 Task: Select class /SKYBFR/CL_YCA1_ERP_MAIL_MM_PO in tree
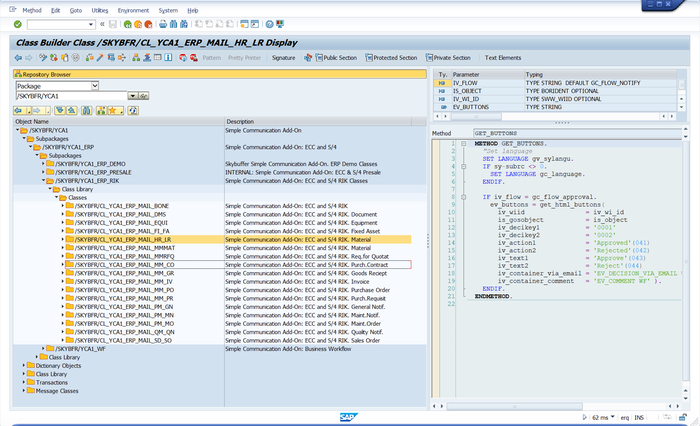(125, 290)
